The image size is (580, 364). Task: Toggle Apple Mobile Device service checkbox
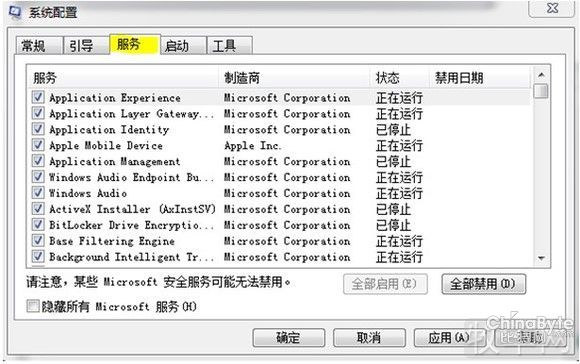(38, 145)
